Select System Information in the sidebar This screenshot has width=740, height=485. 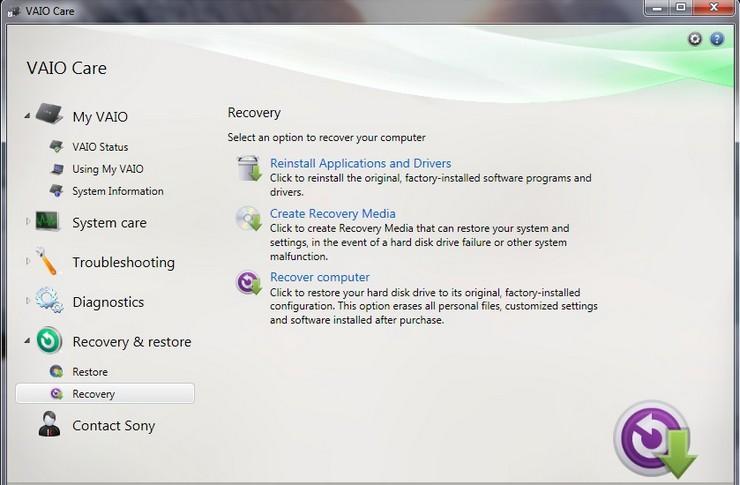(x=118, y=191)
